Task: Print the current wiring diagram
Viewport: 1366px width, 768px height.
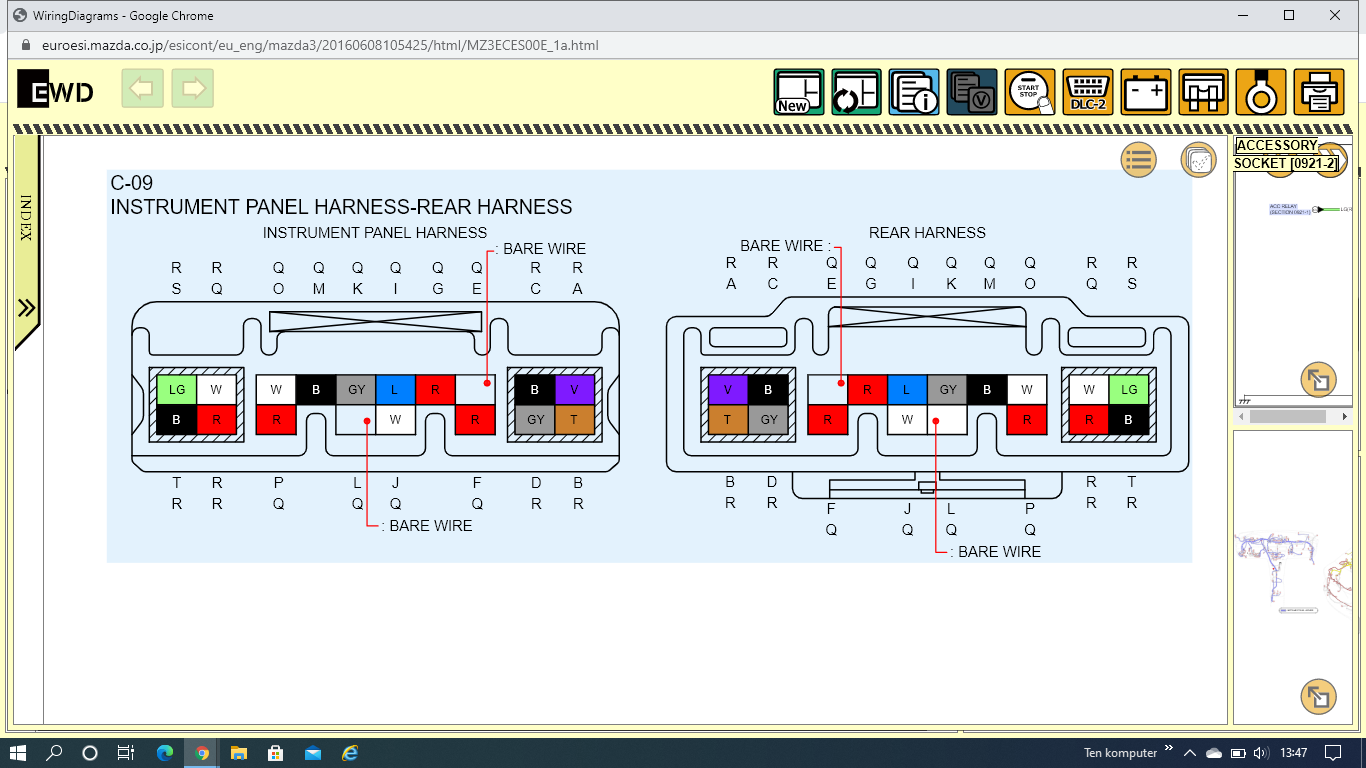Action: pos(1318,93)
